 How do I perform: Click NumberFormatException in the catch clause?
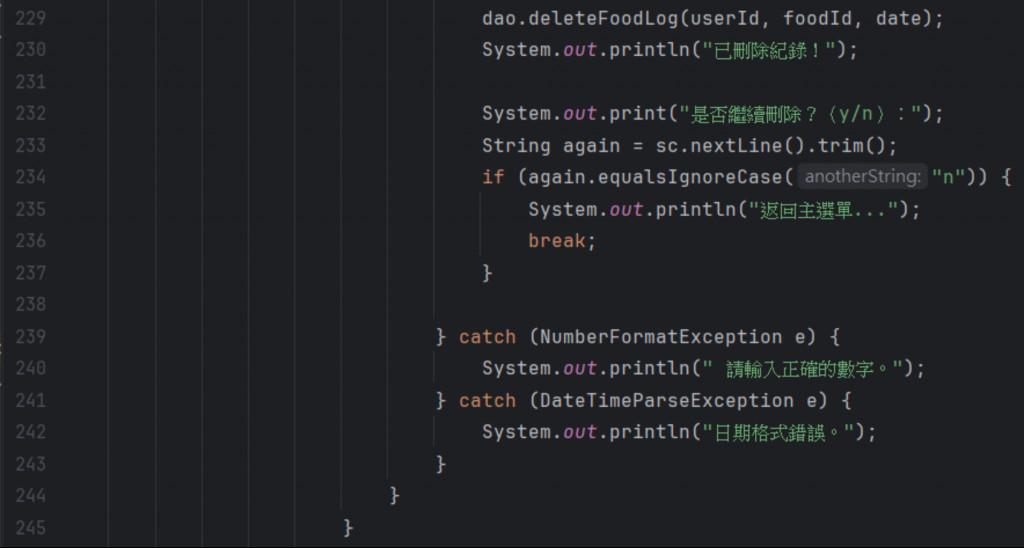(661, 337)
